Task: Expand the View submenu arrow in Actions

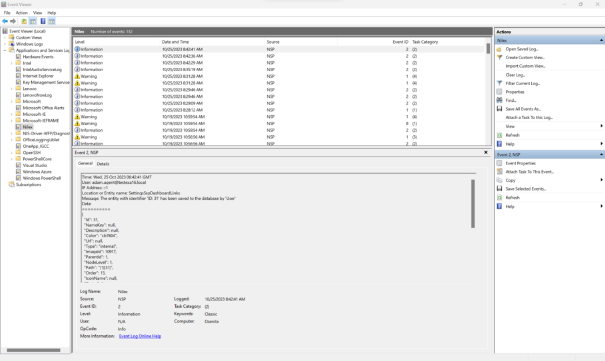Action: tap(601, 126)
